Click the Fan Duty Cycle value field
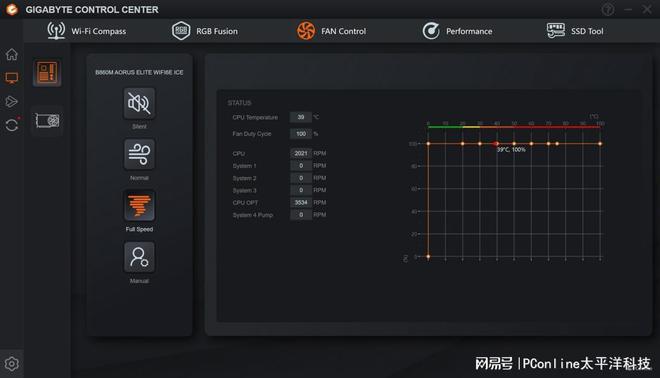The width and height of the screenshot is (660, 378). 301,134
